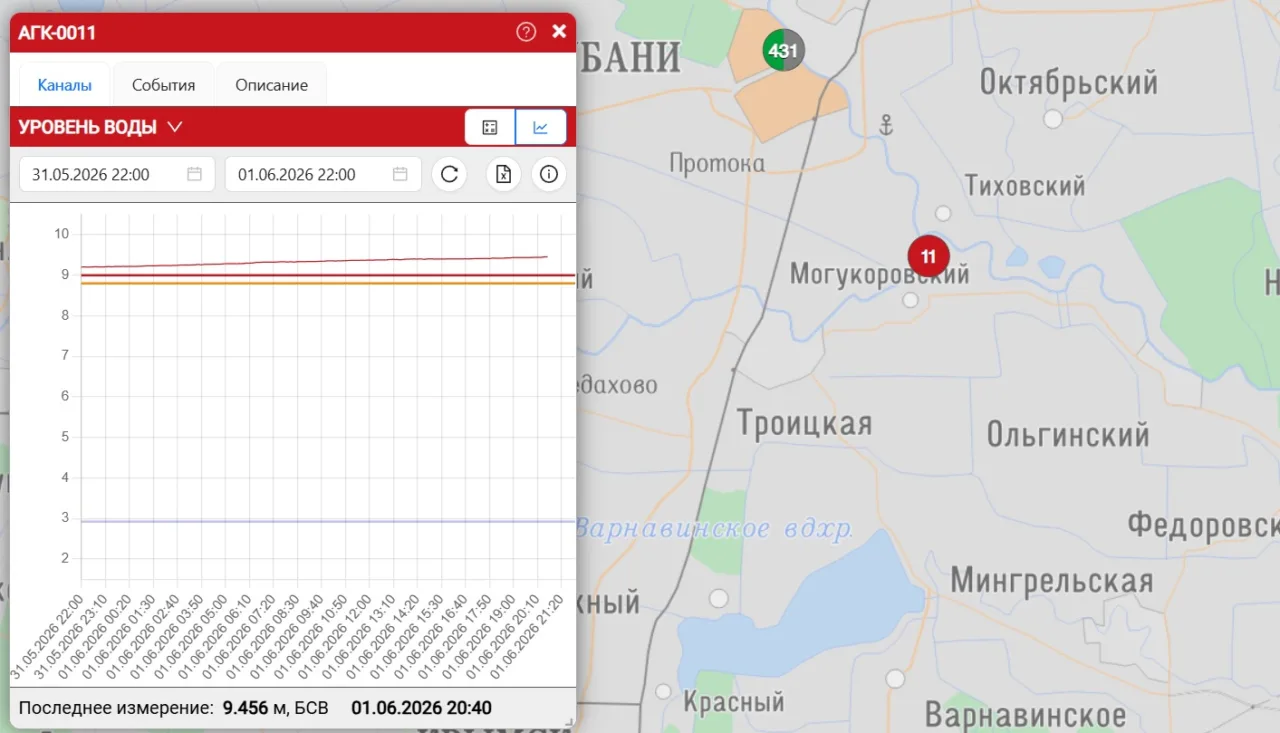Refresh the water level data
1280x733 pixels.
[x=450, y=174]
